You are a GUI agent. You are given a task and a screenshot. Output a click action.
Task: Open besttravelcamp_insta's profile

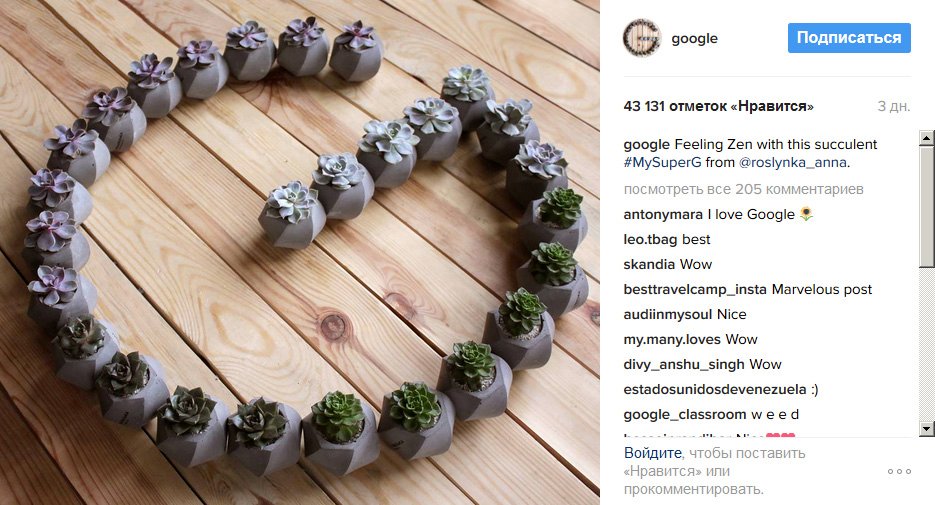coord(695,289)
